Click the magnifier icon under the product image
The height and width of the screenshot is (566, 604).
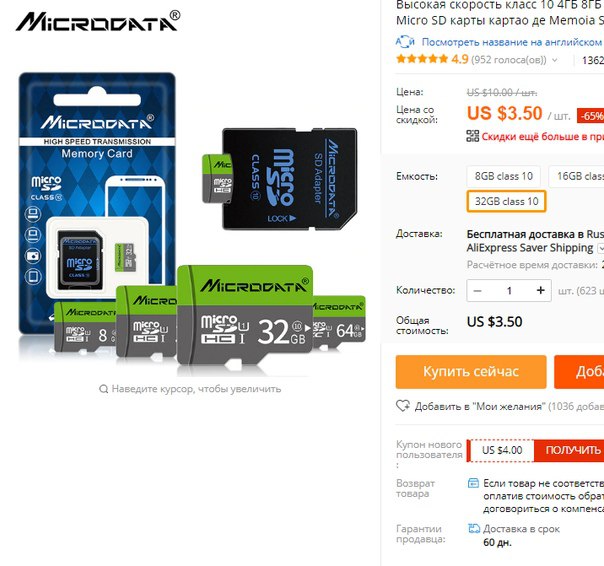coord(103,389)
